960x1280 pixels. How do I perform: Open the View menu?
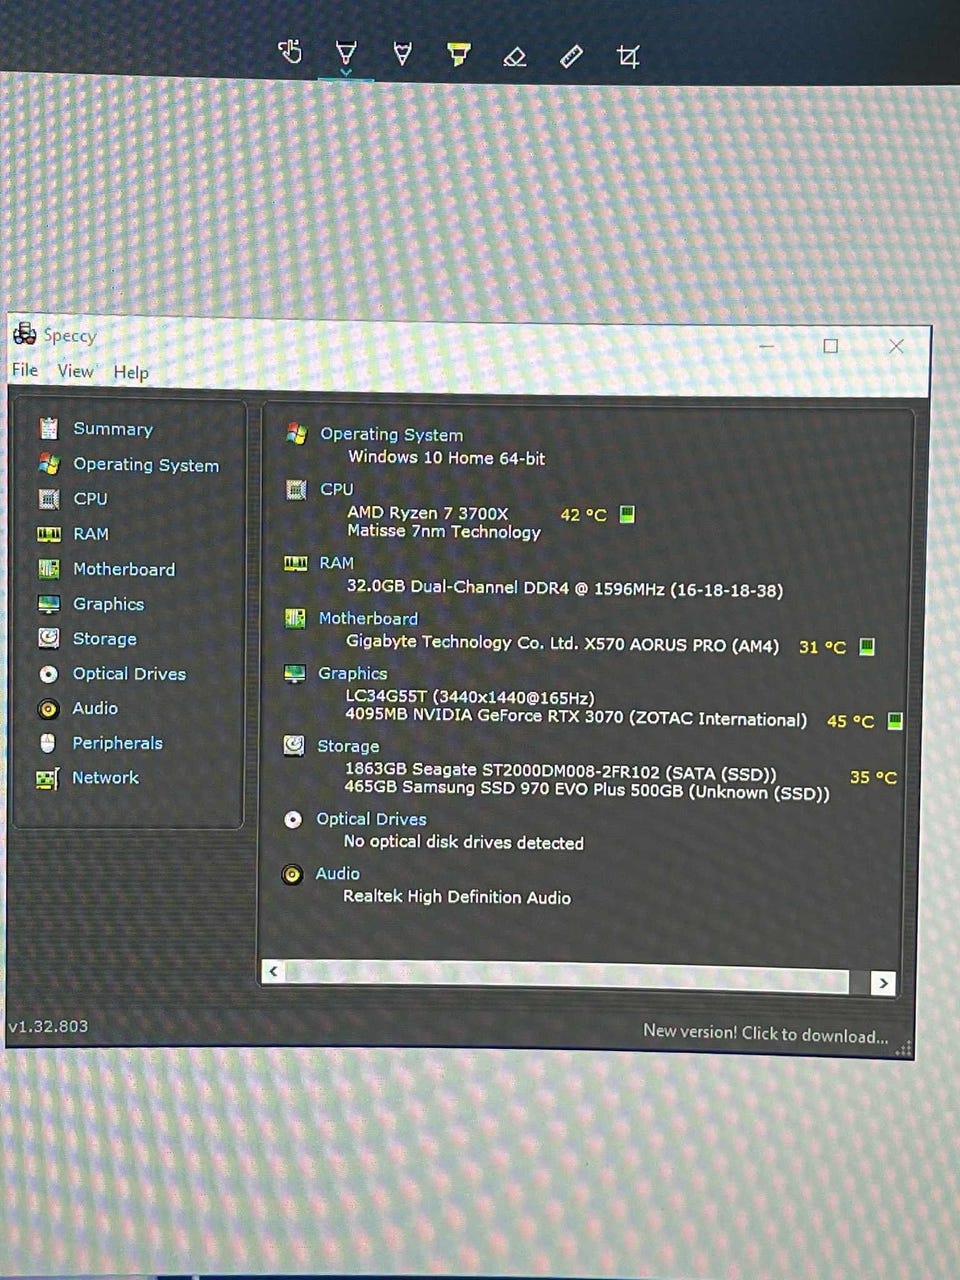click(x=75, y=371)
